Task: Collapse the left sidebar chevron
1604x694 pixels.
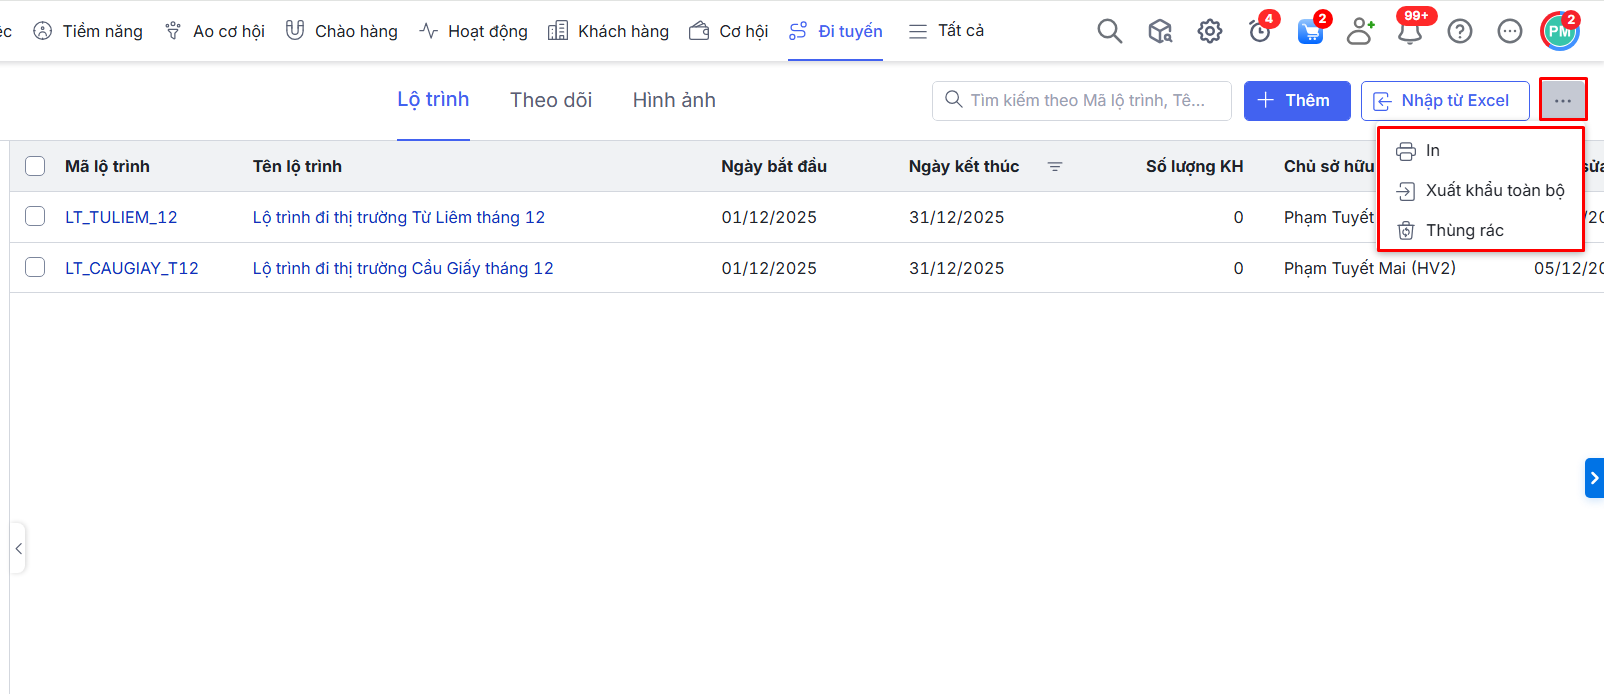Action: pyautogui.click(x=18, y=548)
